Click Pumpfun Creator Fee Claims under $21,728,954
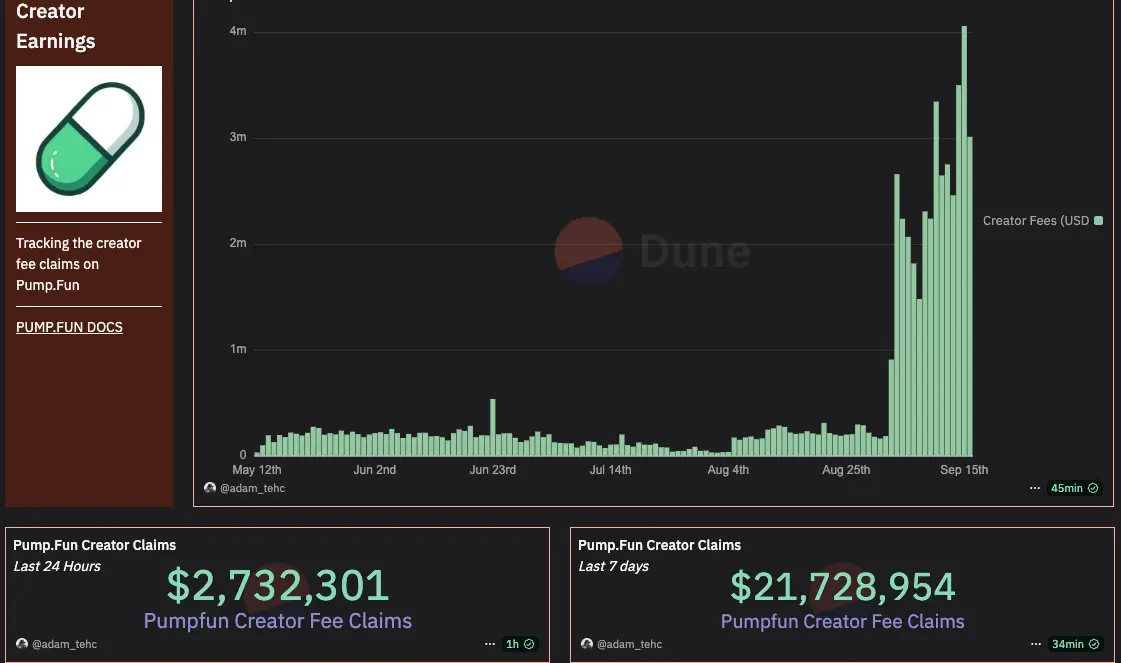Screen dimensions: 1121x663 tap(843, 622)
